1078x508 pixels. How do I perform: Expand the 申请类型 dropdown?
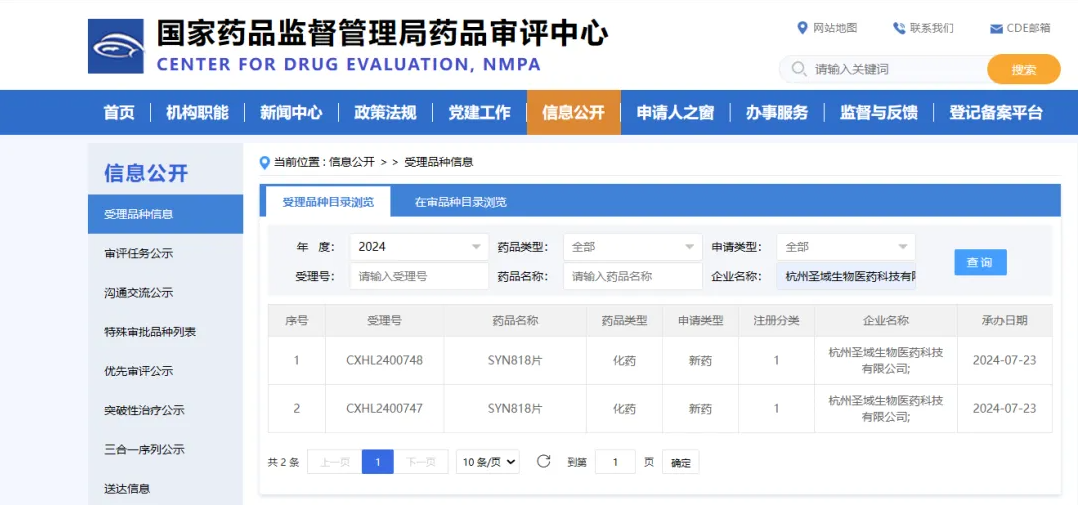[x=845, y=247]
